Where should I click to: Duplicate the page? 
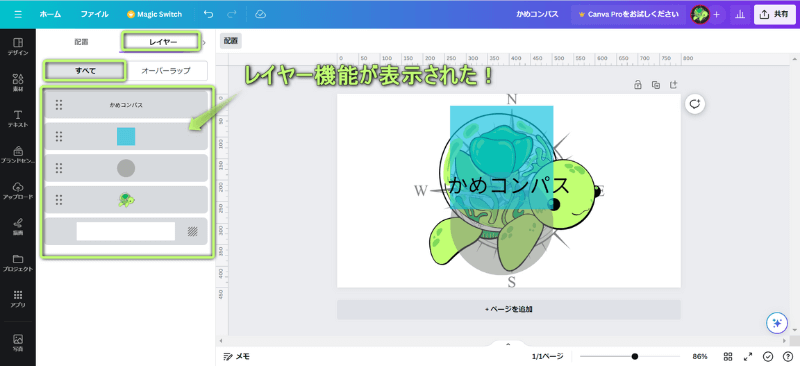pyautogui.click(x=656, y=85)
